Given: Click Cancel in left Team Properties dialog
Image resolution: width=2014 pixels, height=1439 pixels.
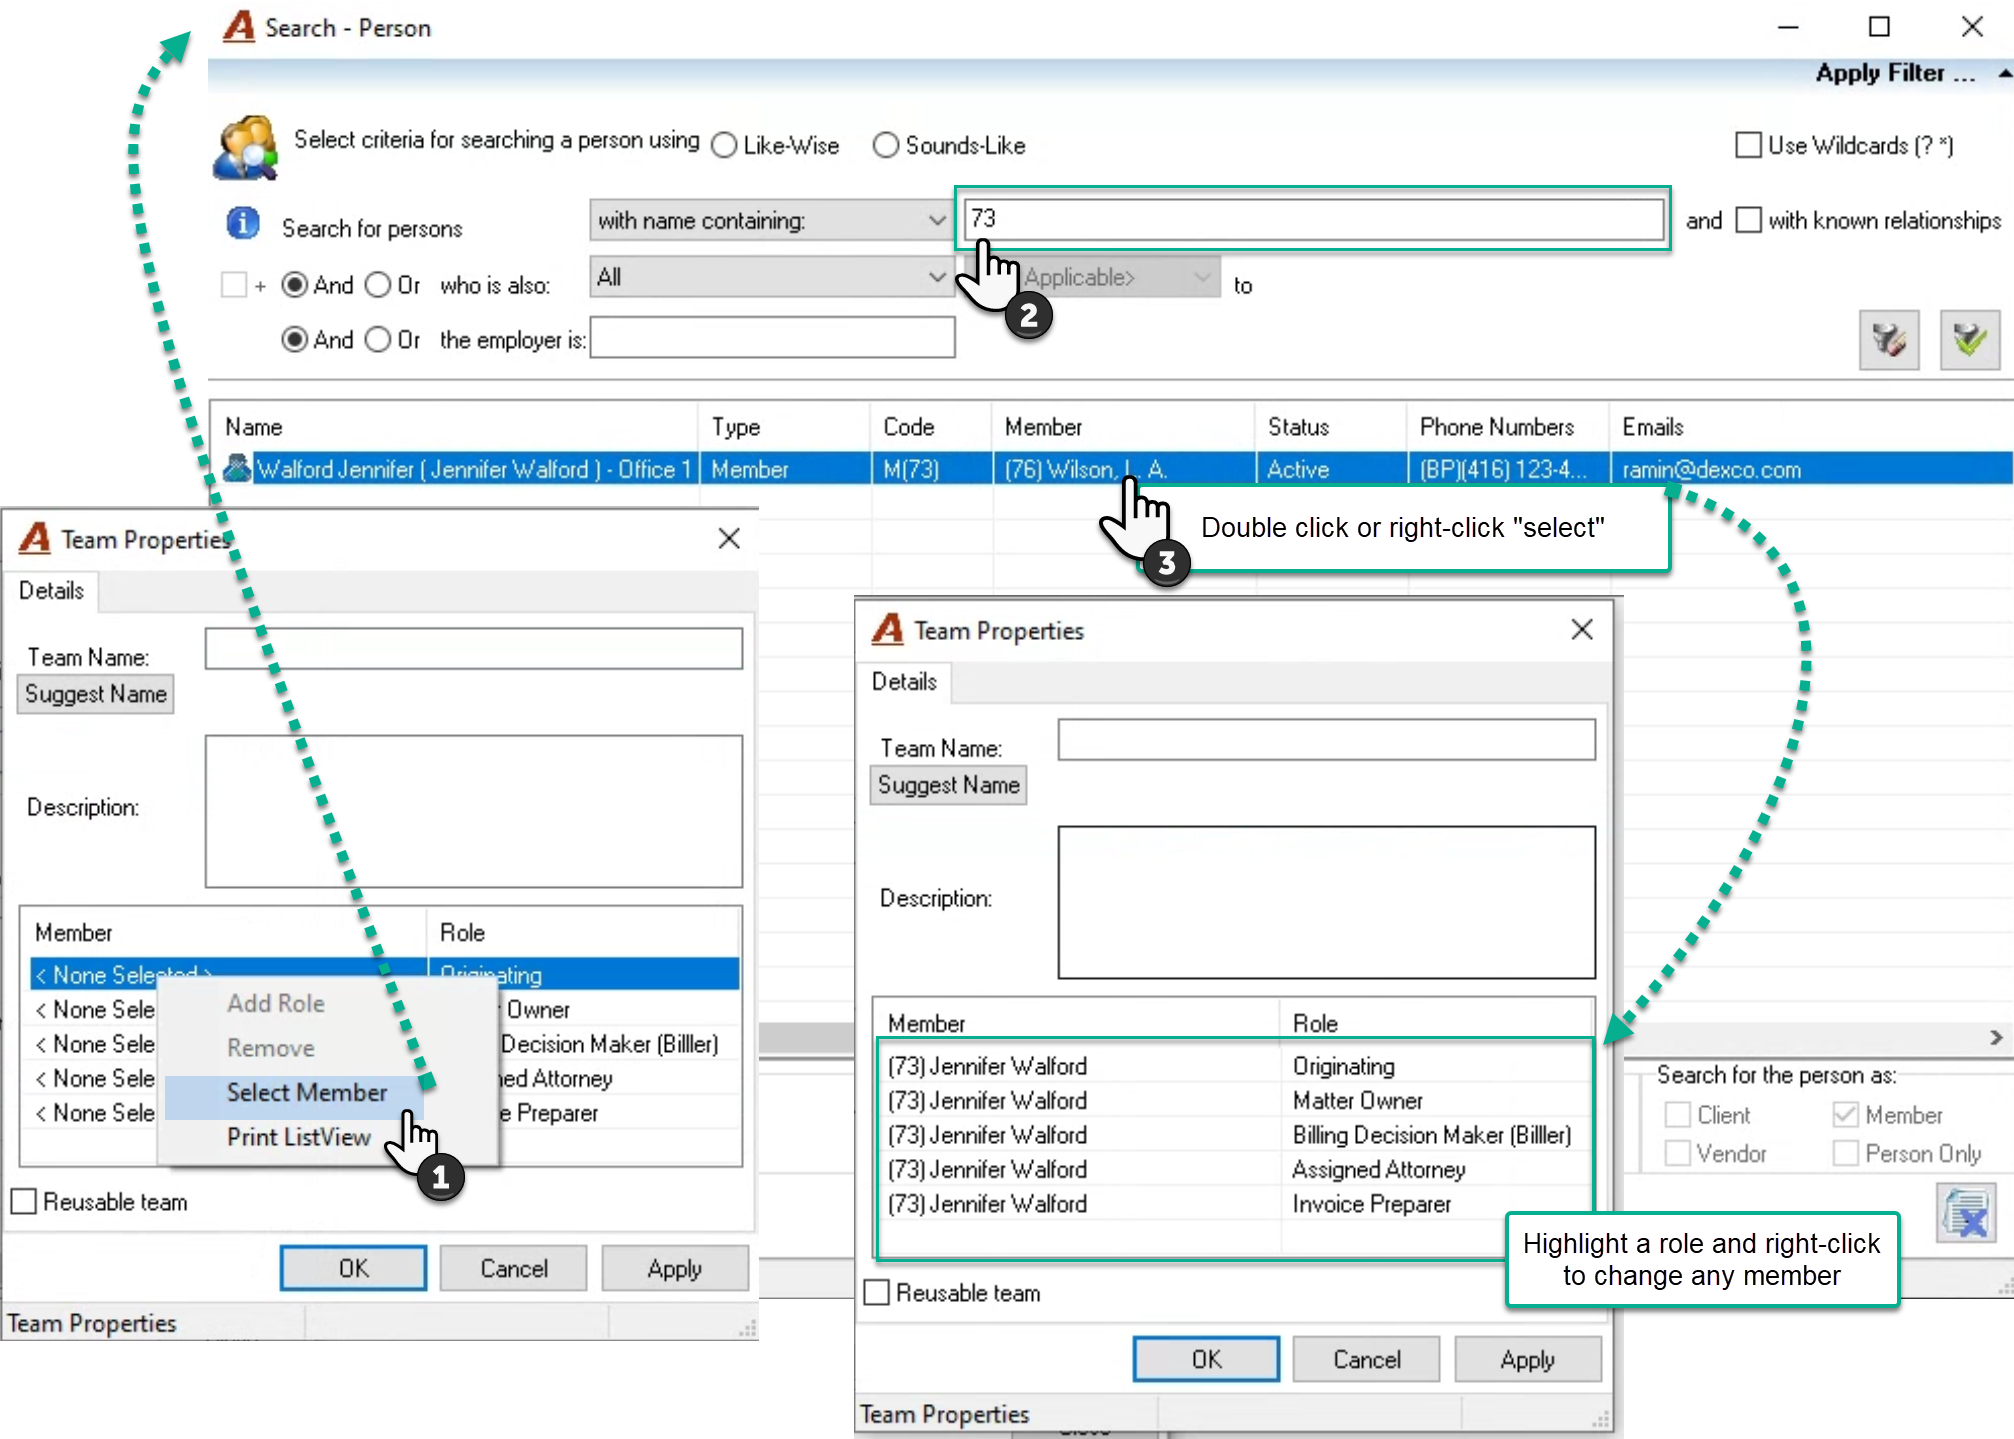Looking at the screenshot, I should 514,1268.
